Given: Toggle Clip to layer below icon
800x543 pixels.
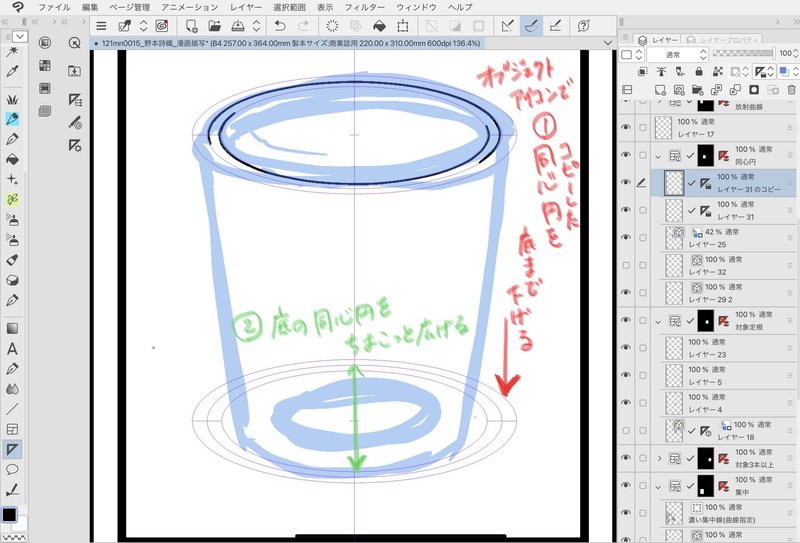Looking at the screenshot, I should click(x=642, y=71).
